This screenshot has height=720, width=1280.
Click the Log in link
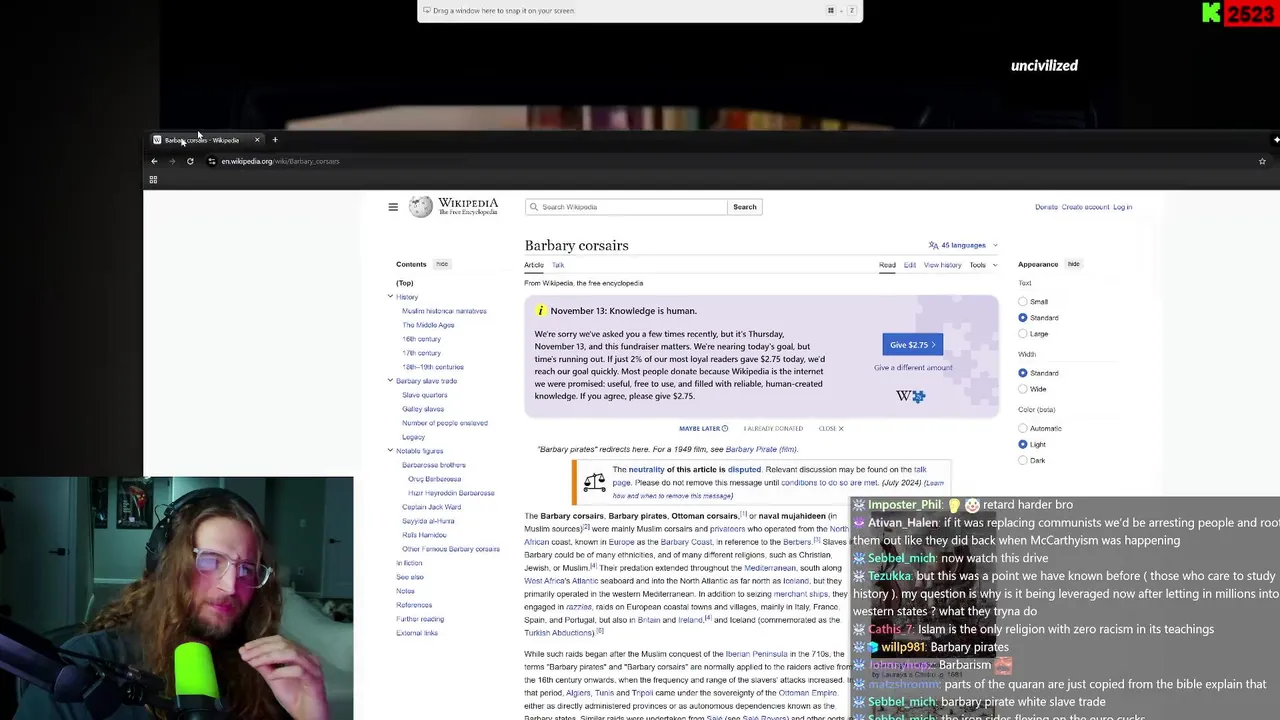tap(1122, 207)
